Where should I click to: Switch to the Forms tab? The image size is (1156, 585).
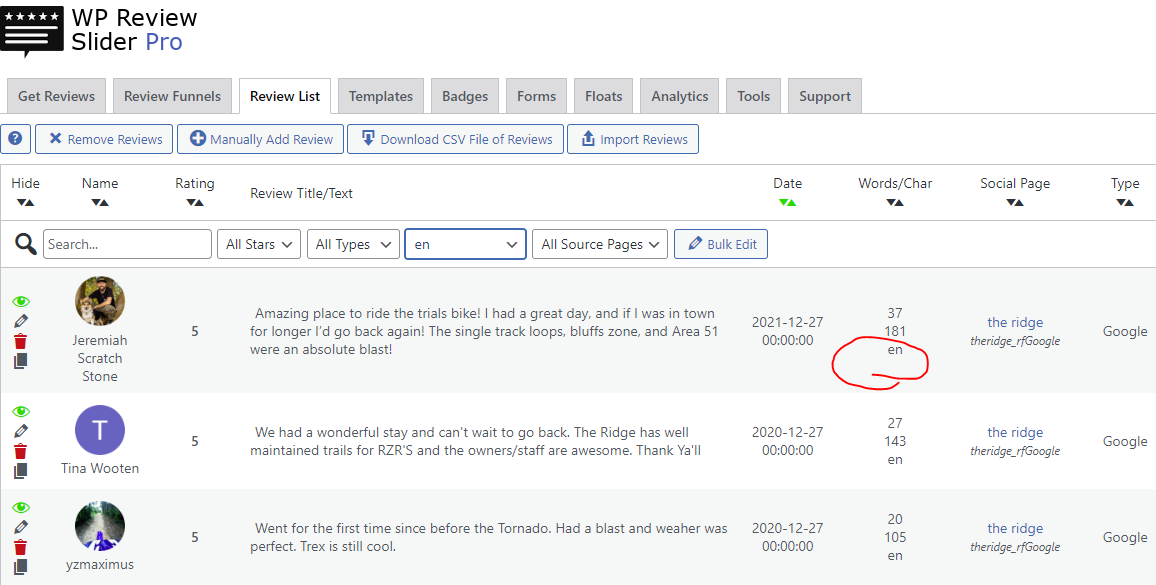point(537,96)
